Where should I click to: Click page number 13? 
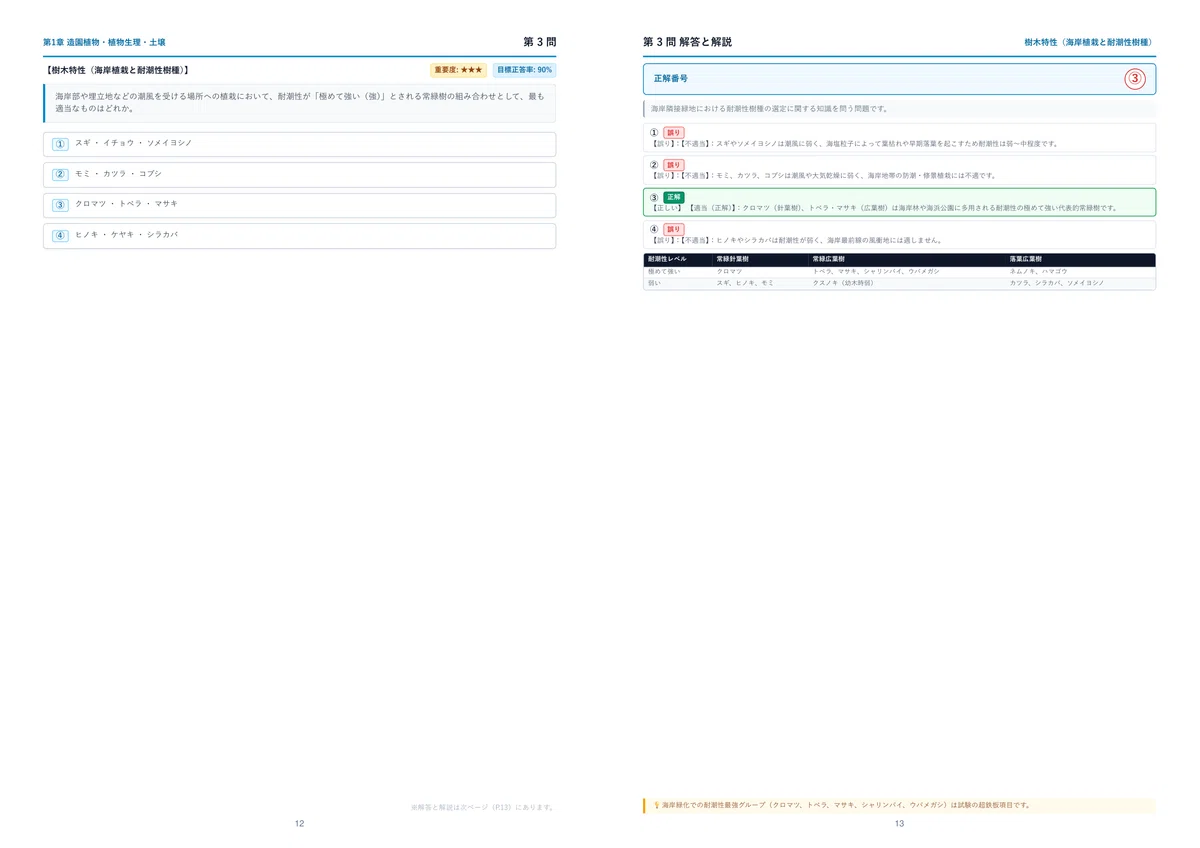pos(899,824)
